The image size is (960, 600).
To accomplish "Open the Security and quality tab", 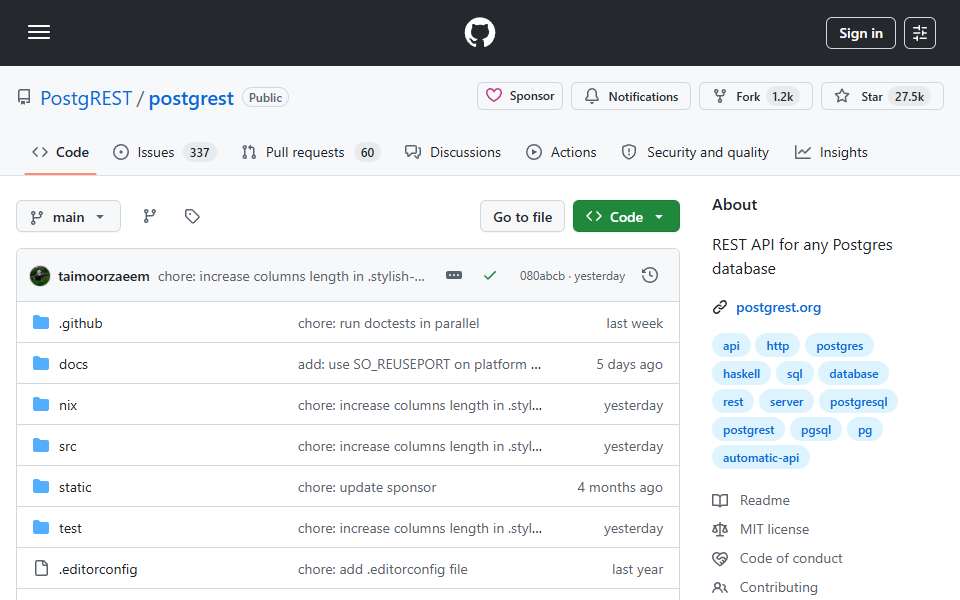I will coord(696,152).
